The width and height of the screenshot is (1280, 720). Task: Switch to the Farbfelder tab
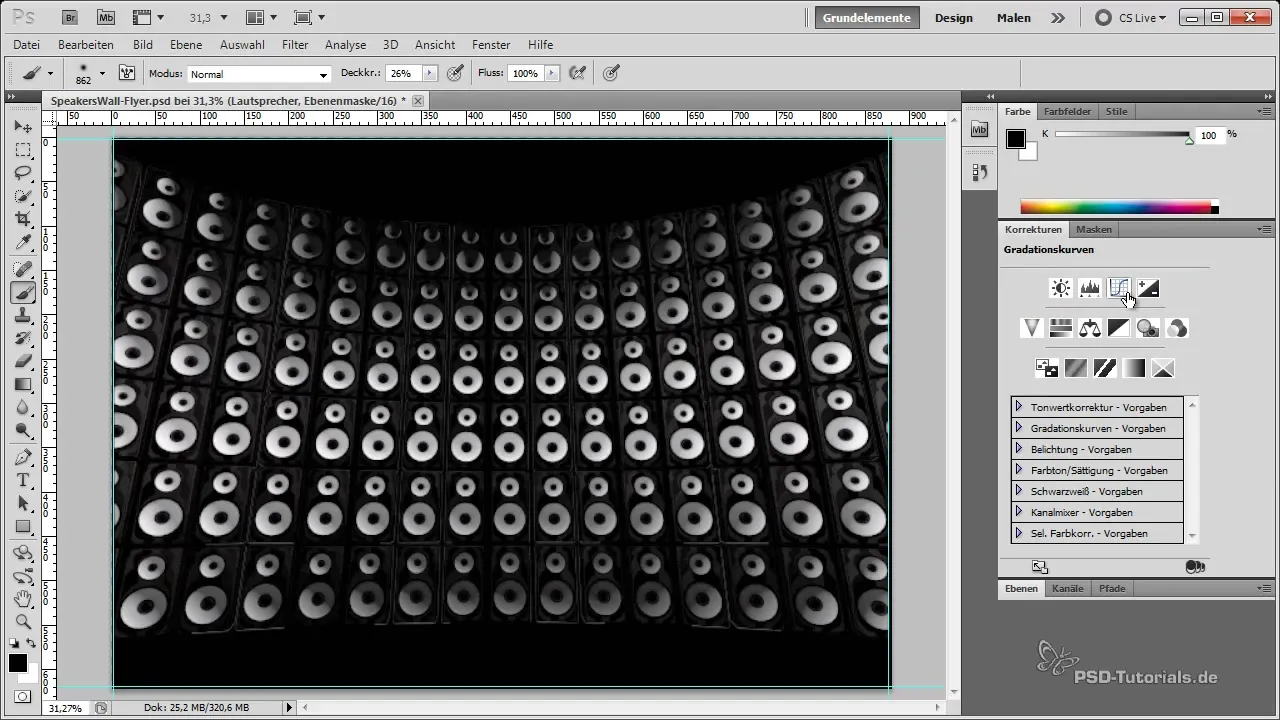[x=1068, y=112]
